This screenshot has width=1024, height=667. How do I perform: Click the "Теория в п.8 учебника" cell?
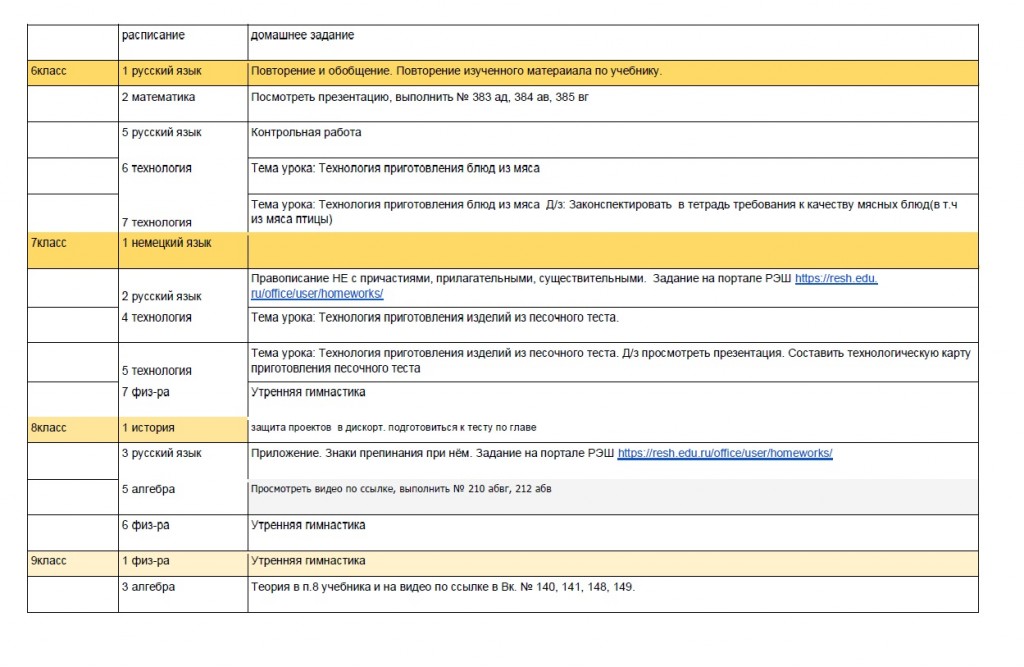pos(442,587)
